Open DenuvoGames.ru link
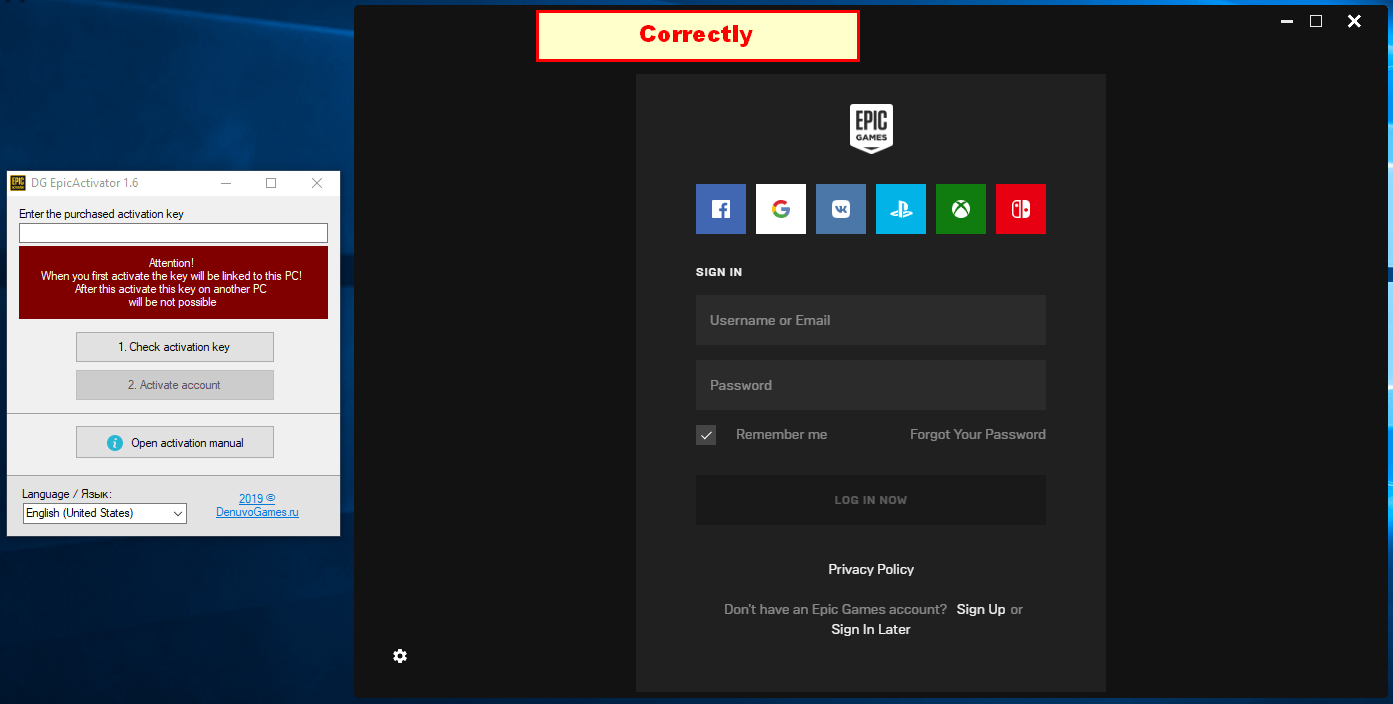Viewport: 1393px width, 704px height. tap(257, 512)
